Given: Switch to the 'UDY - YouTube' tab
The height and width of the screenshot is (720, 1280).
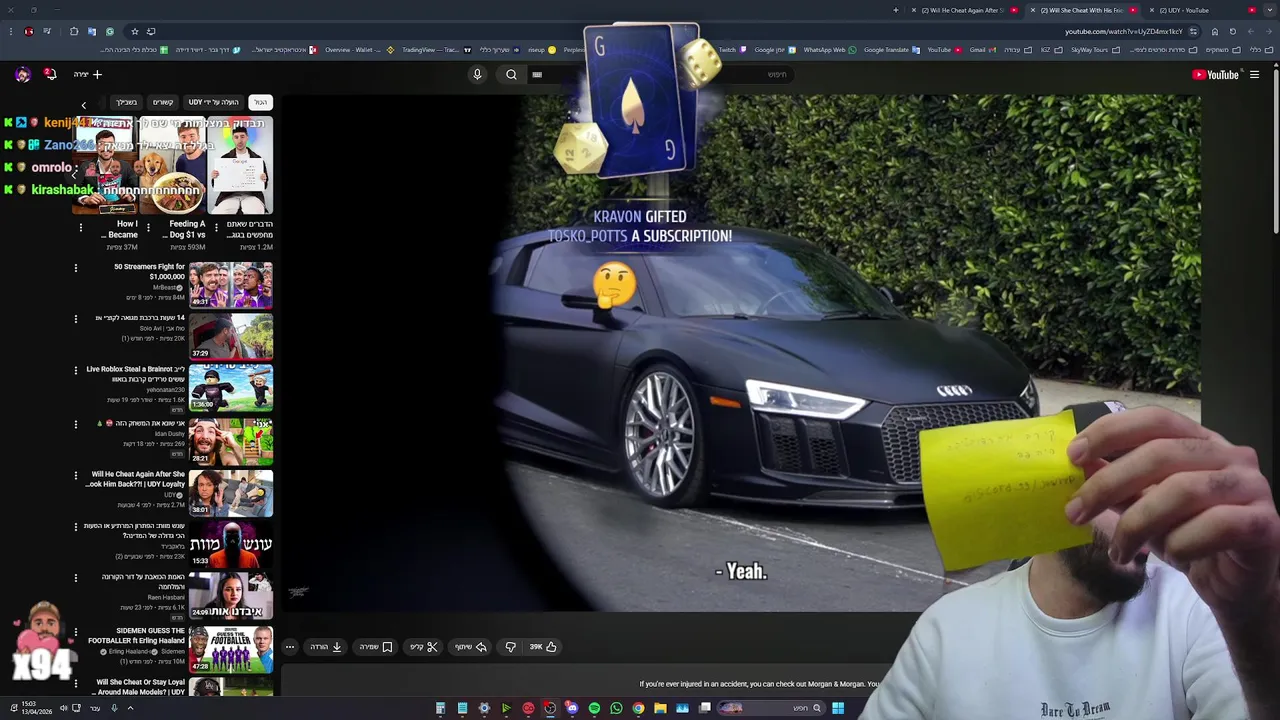Looking at the screenshot, I should point(1200,10).
